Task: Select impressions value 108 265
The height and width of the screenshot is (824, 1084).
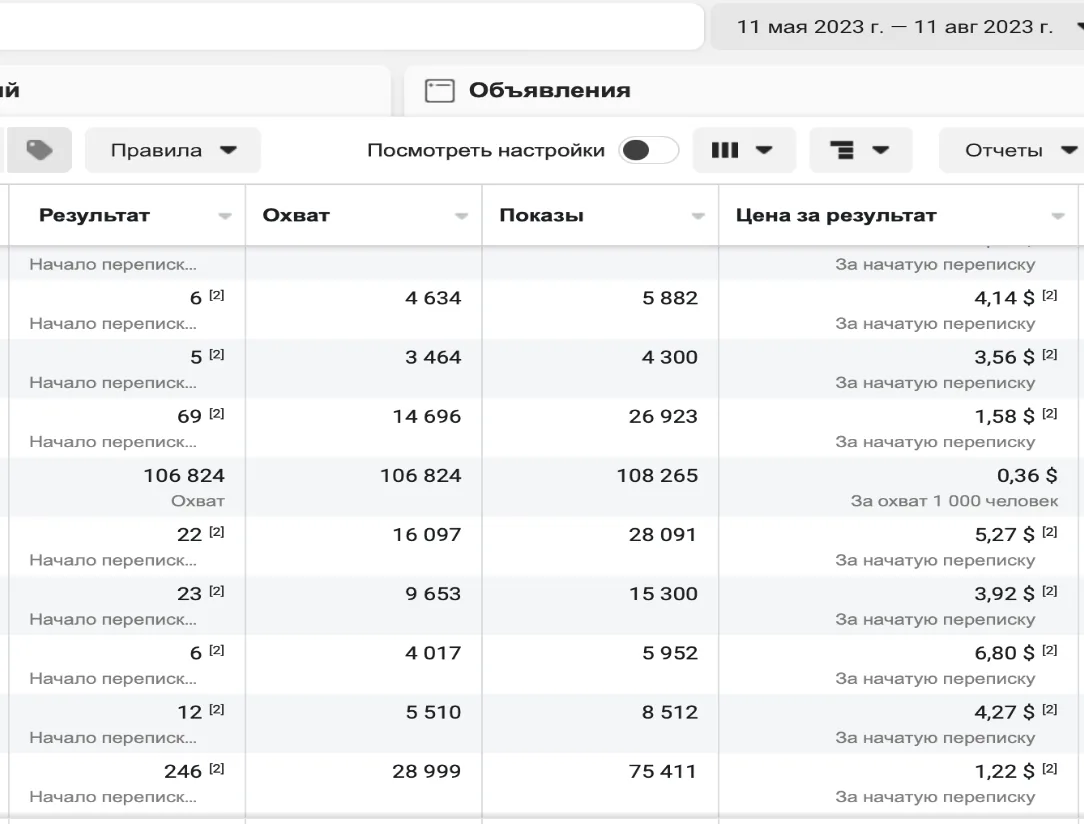Action: point(657,476)
